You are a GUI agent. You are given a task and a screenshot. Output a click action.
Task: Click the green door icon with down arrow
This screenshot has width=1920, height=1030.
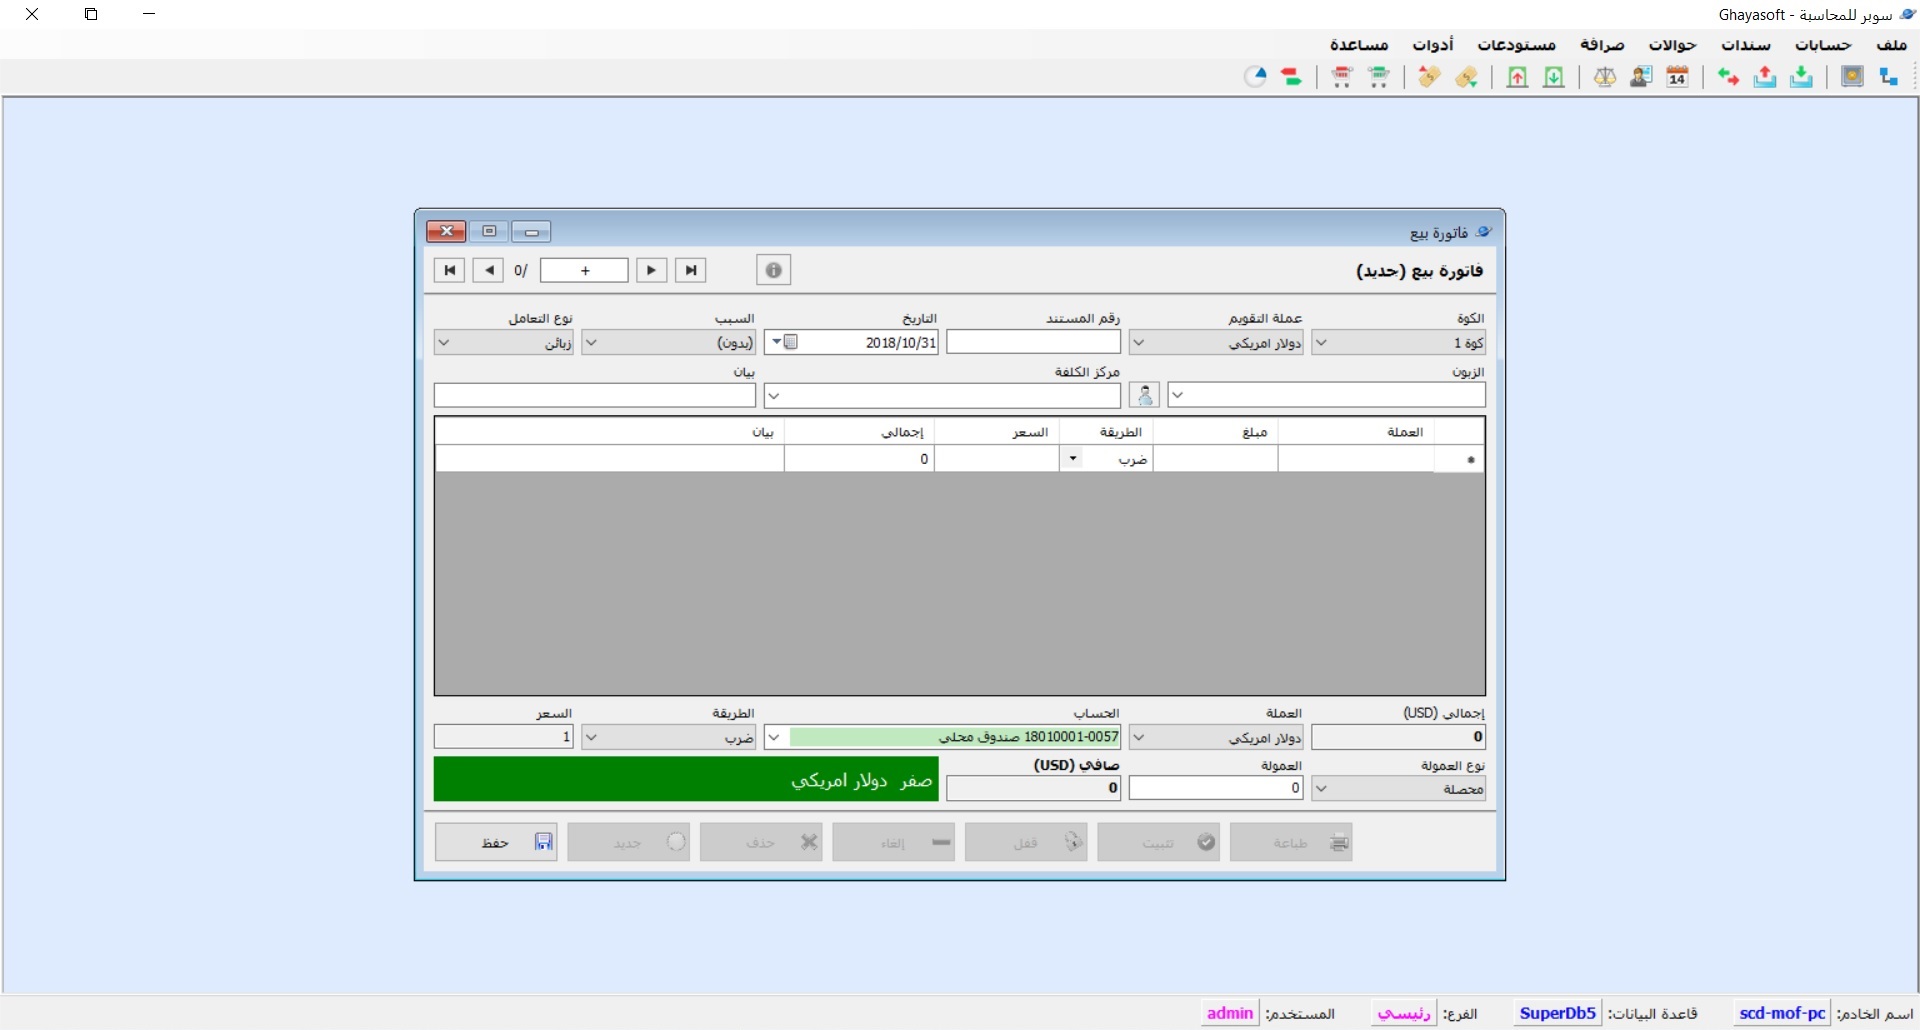tap(1554, 77)
